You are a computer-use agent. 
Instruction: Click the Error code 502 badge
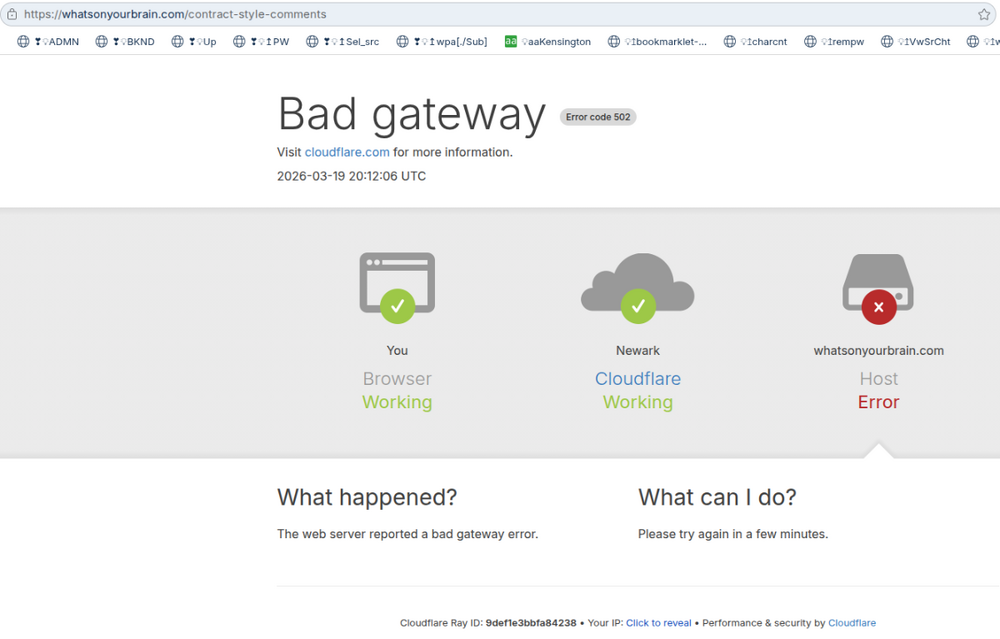tap(598, 117)
